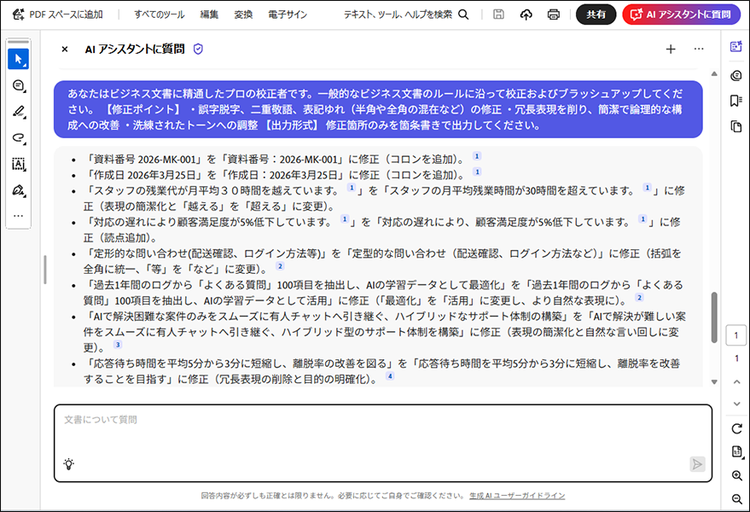Click the zoom out magnifier icon
The image size is (750, 512).
point(737,499)
